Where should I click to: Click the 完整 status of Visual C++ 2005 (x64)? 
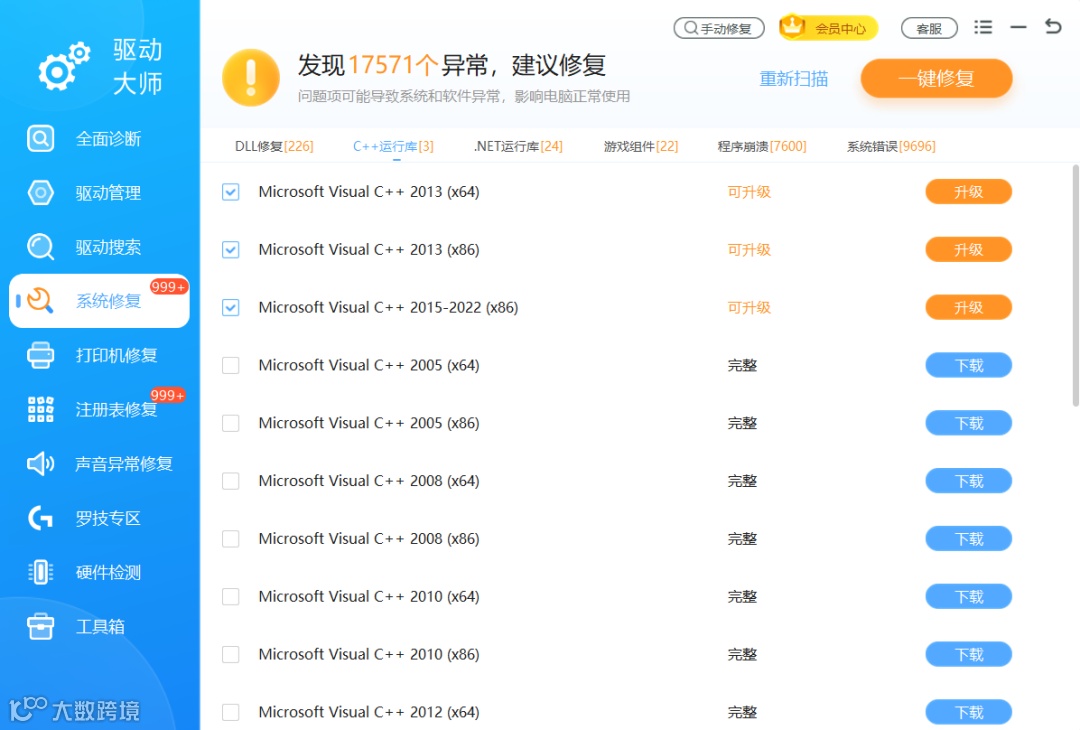coord(742,366)
